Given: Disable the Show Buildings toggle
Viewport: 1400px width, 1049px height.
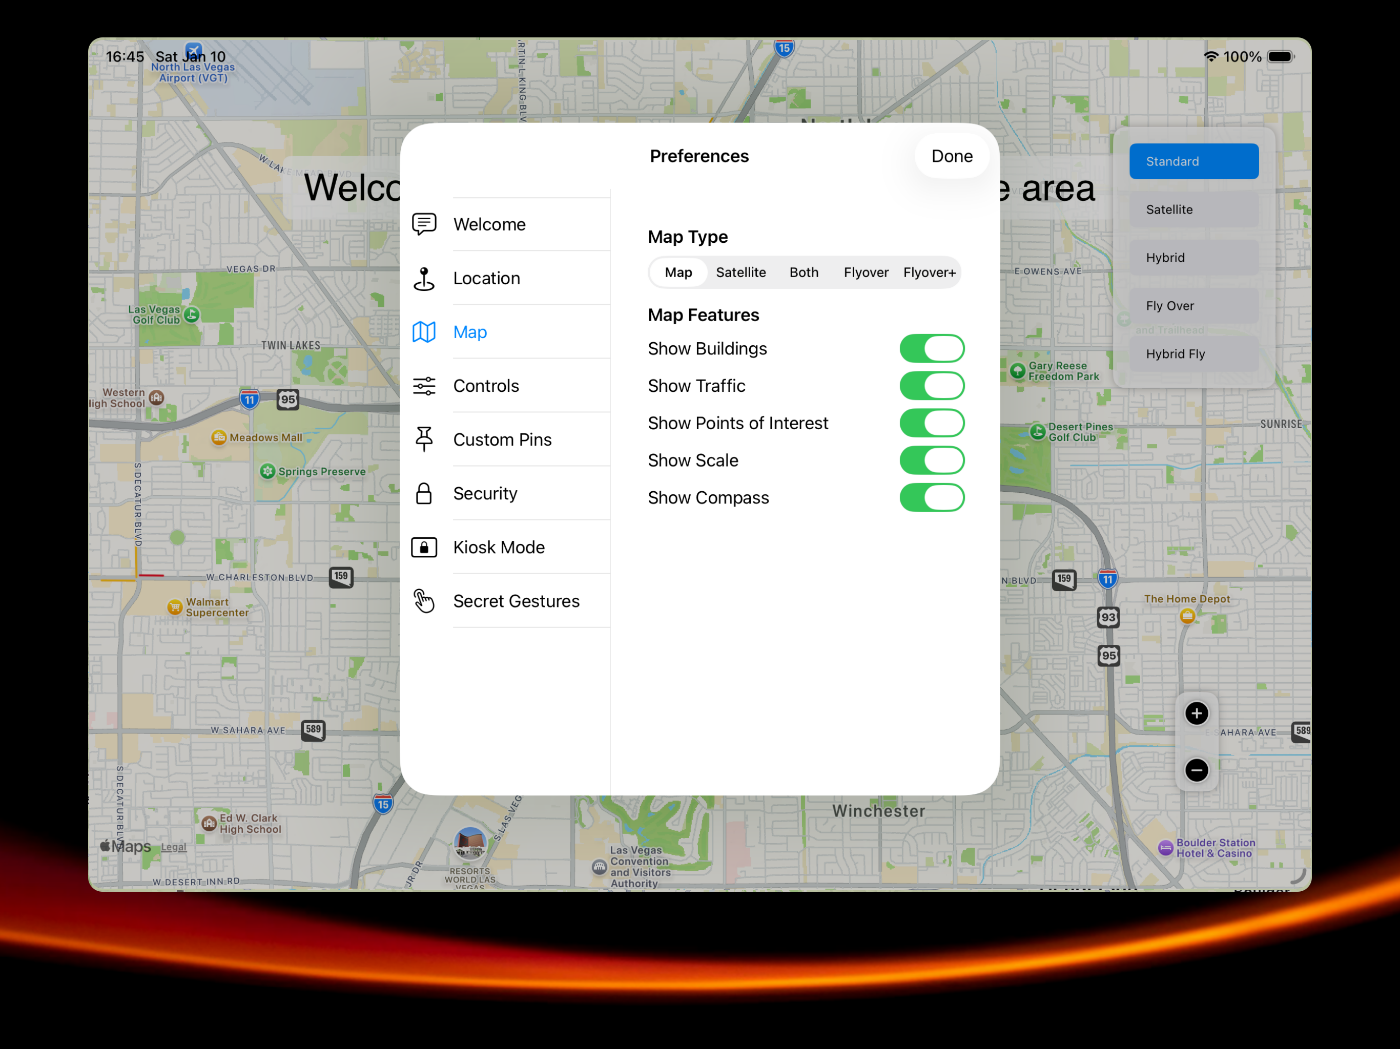Looking at the screenshot, I should pyautogui.click(x=931, y=349).
